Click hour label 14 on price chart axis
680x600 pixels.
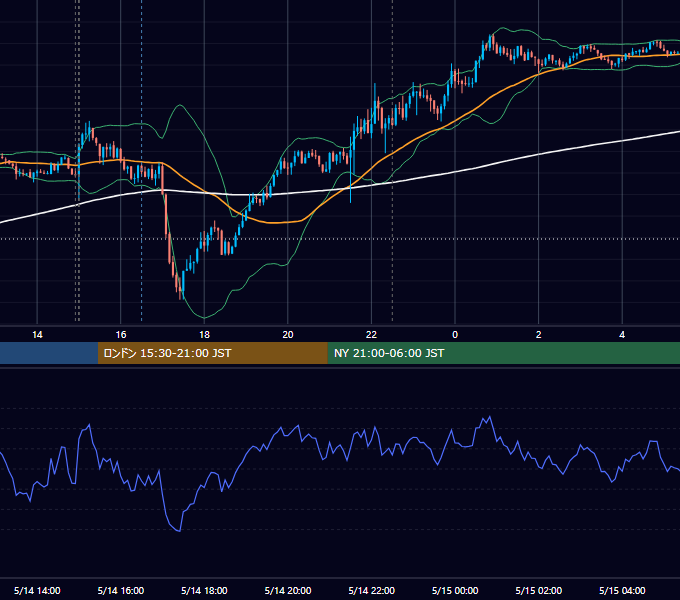click(x=37, y=335)
